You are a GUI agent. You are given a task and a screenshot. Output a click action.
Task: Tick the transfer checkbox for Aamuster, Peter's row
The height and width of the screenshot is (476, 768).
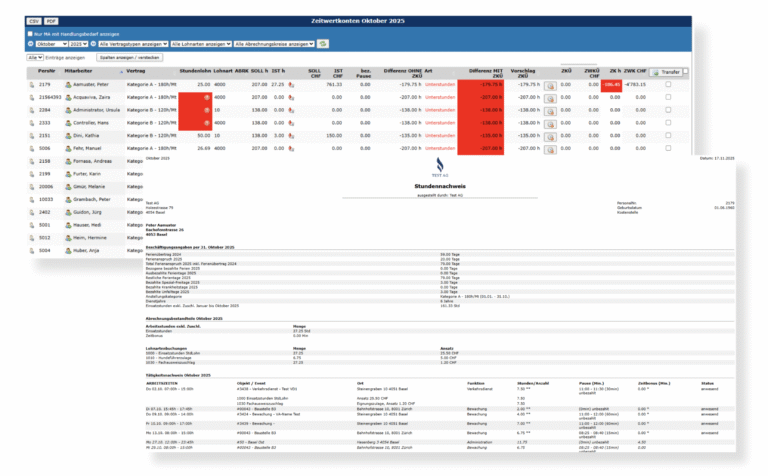tap(668, 86)
